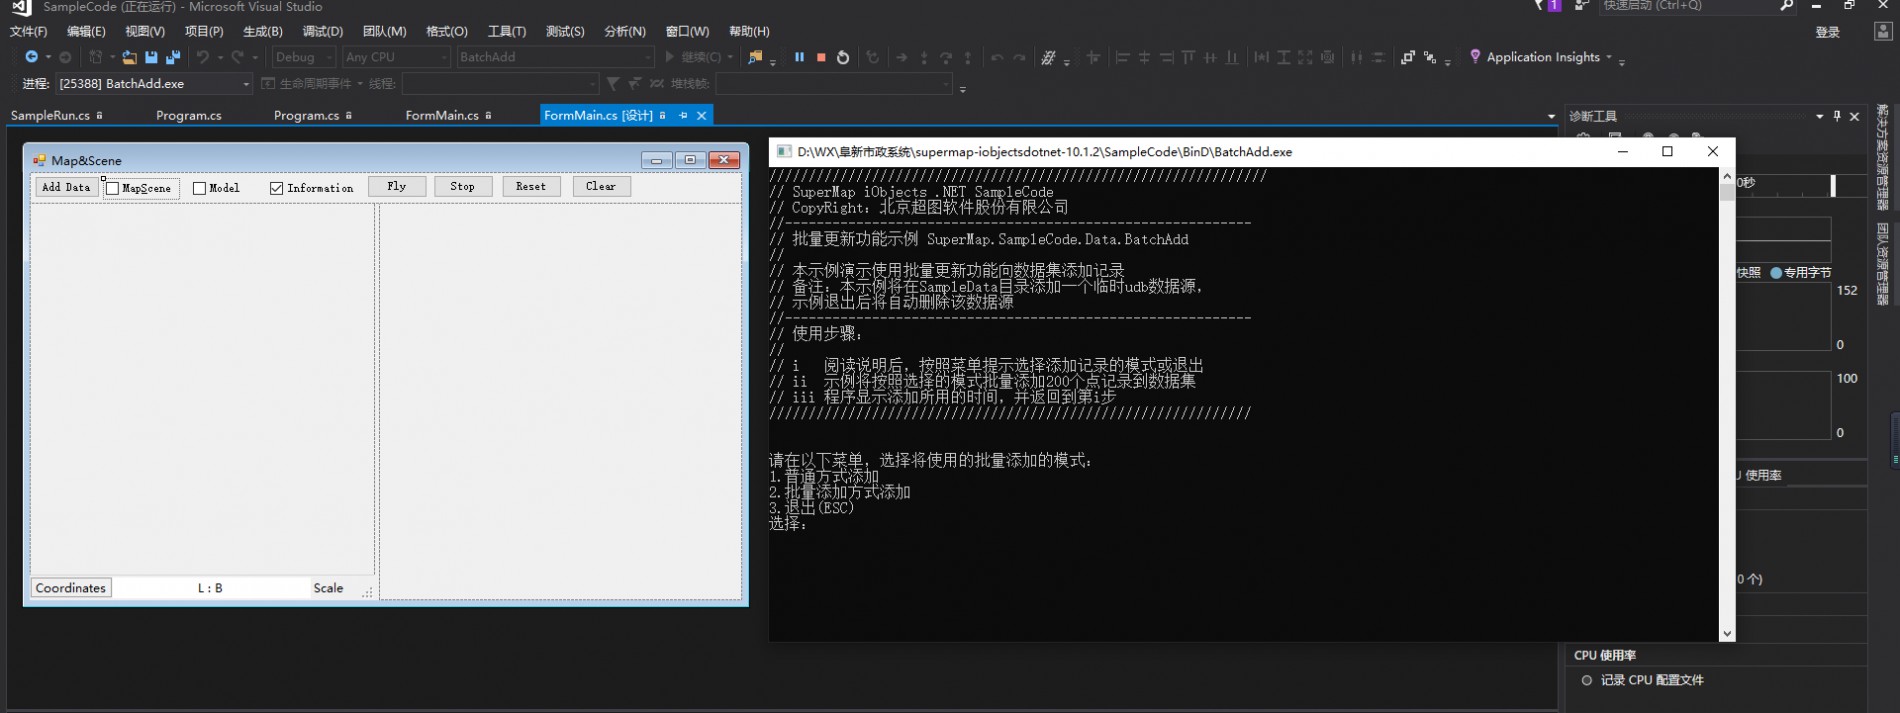Click the Stop button in Map&Scene form
The image size is (1900, 713).
462,186
